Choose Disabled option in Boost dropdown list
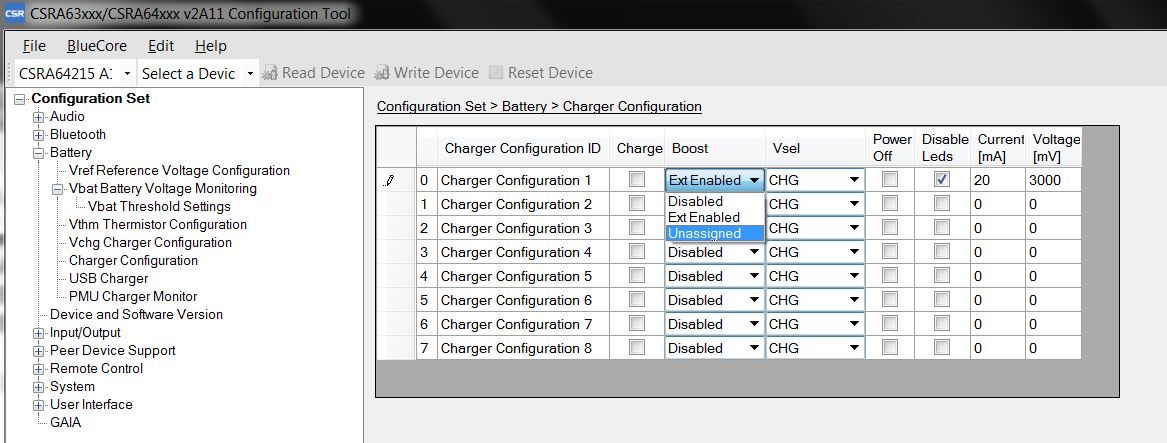Screen dimensions: 1167x443 coord(696,202)
